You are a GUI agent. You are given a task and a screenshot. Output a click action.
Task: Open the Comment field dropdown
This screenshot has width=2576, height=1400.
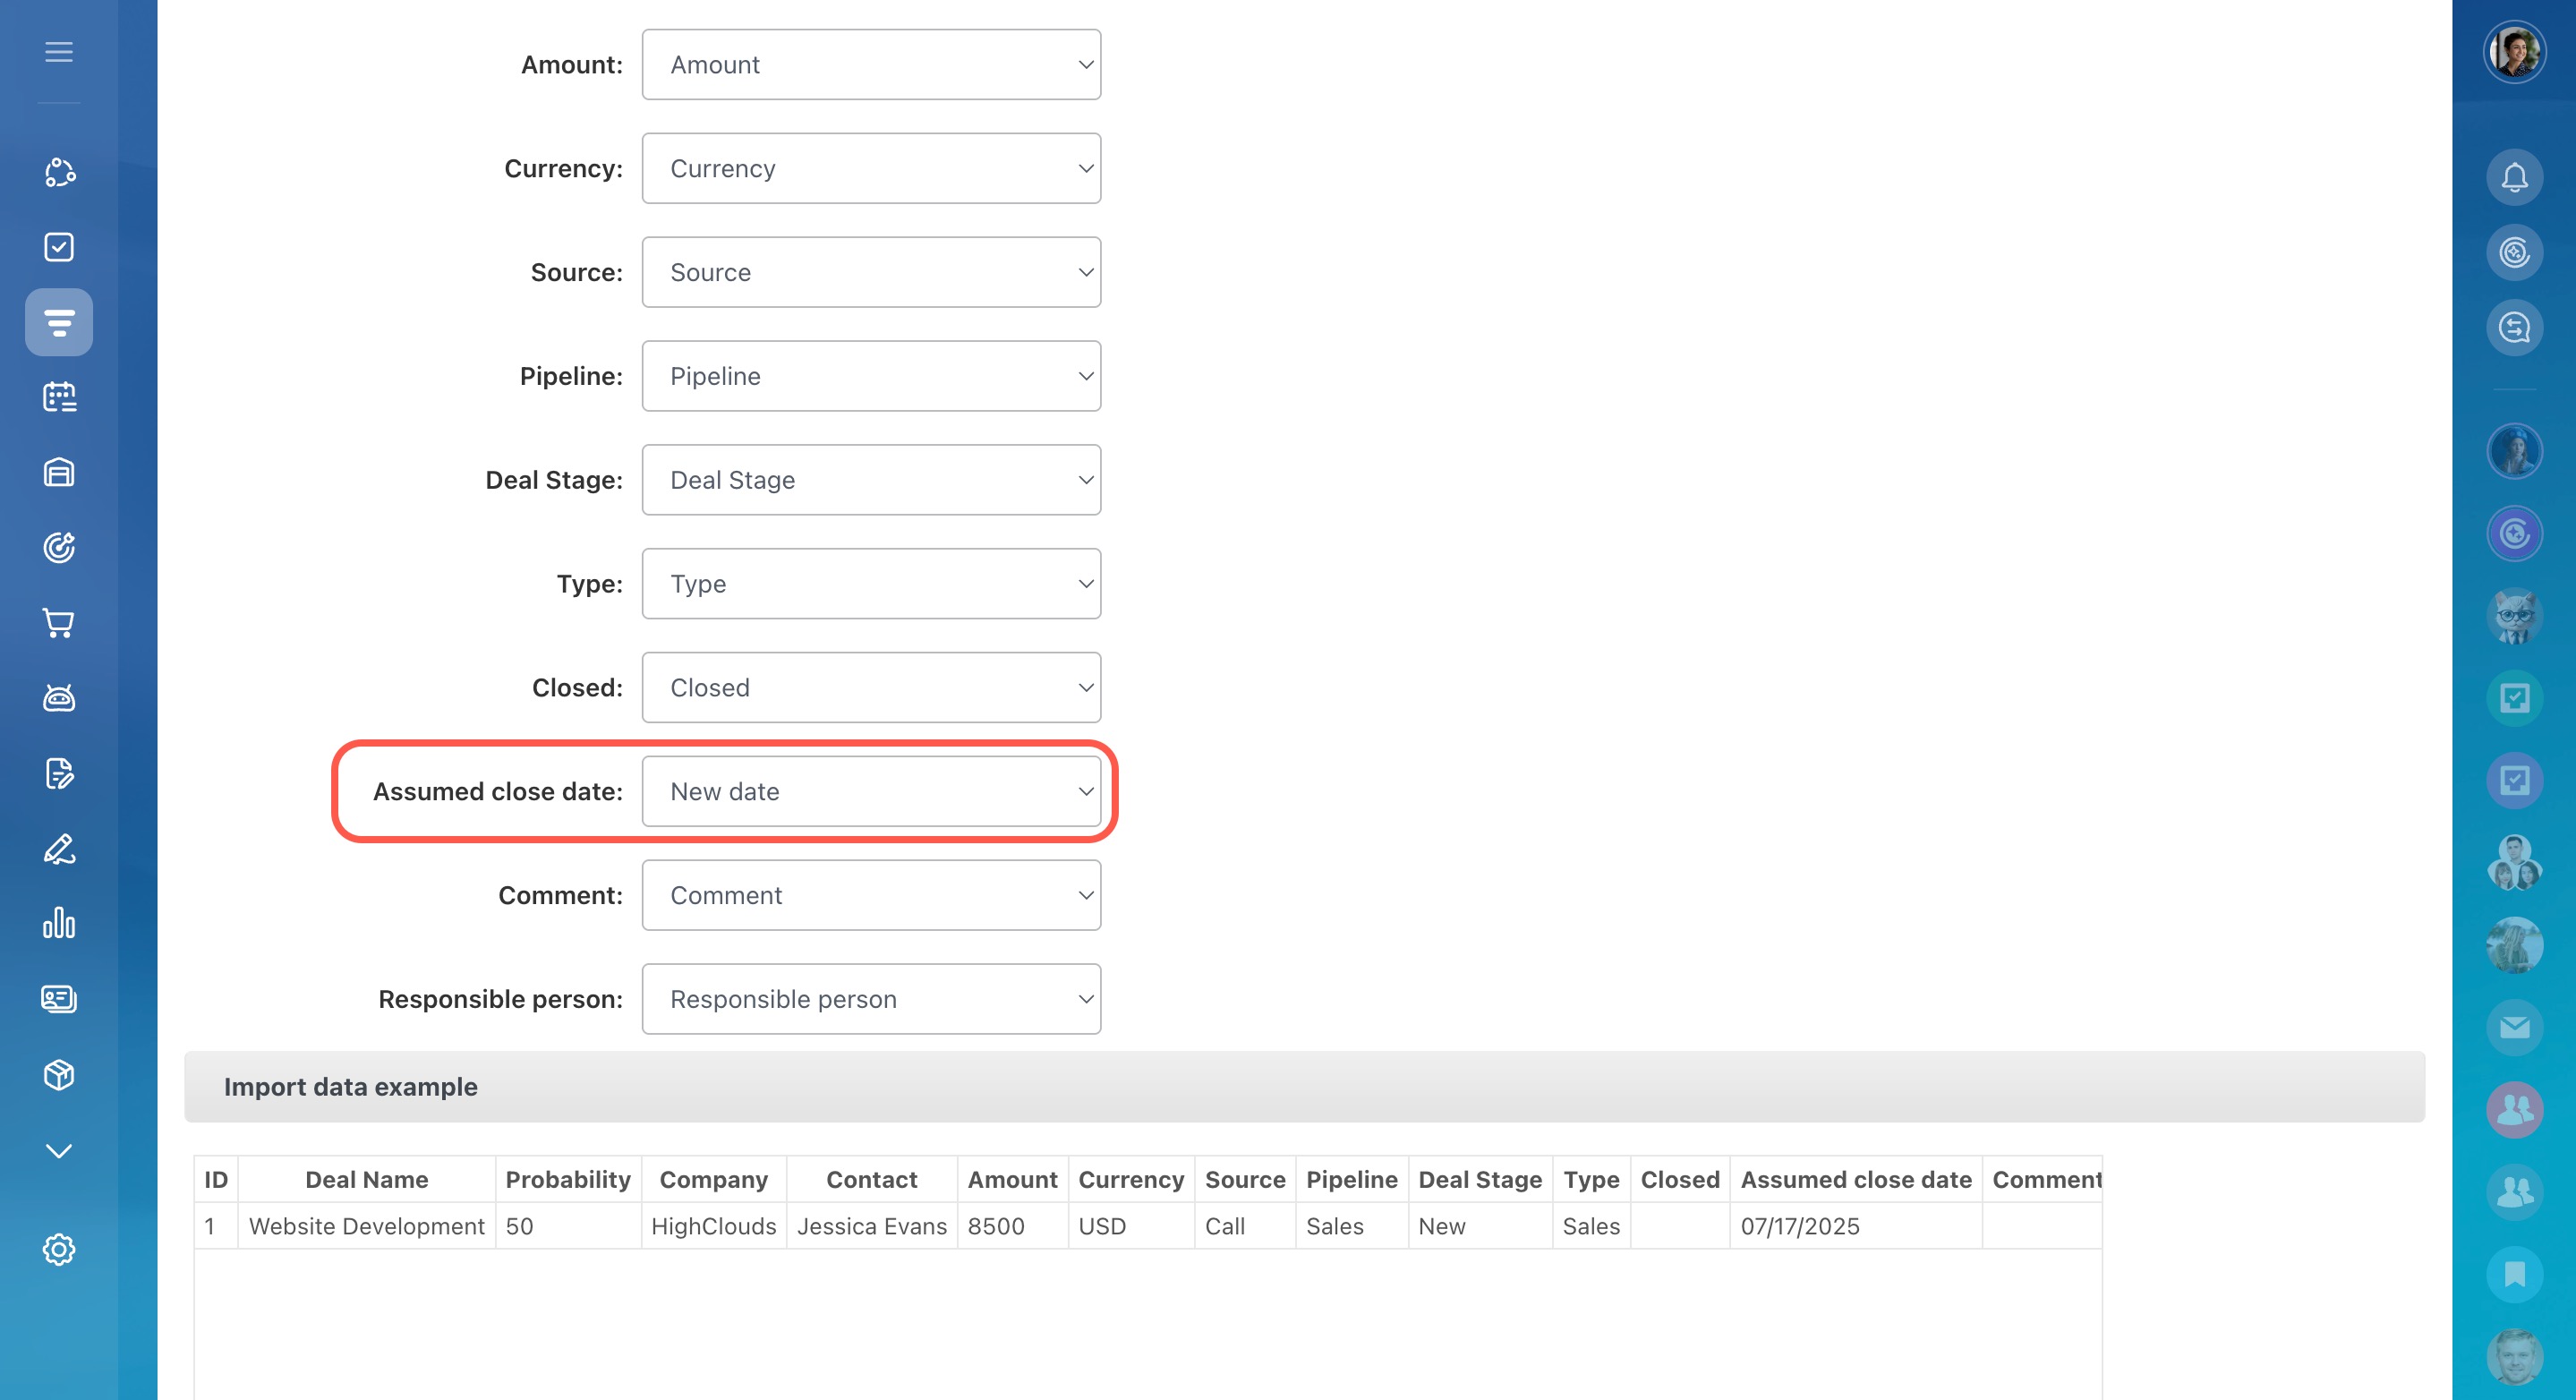[x=871, y=896]
